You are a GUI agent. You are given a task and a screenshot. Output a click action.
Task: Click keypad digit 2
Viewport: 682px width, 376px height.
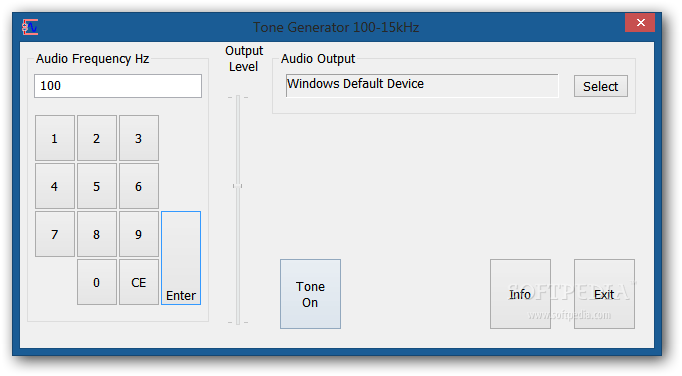click(97, 138)
